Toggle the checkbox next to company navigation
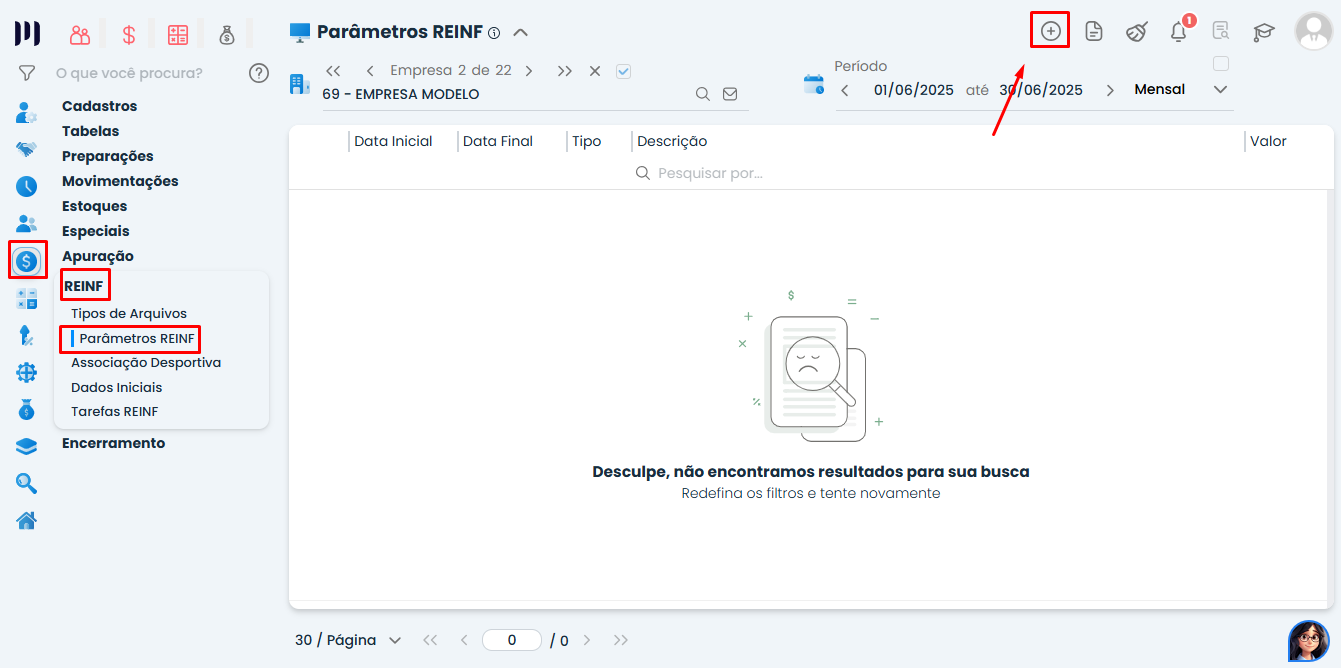This screenshot has width=1341, height=668. [x=624, y=71]
